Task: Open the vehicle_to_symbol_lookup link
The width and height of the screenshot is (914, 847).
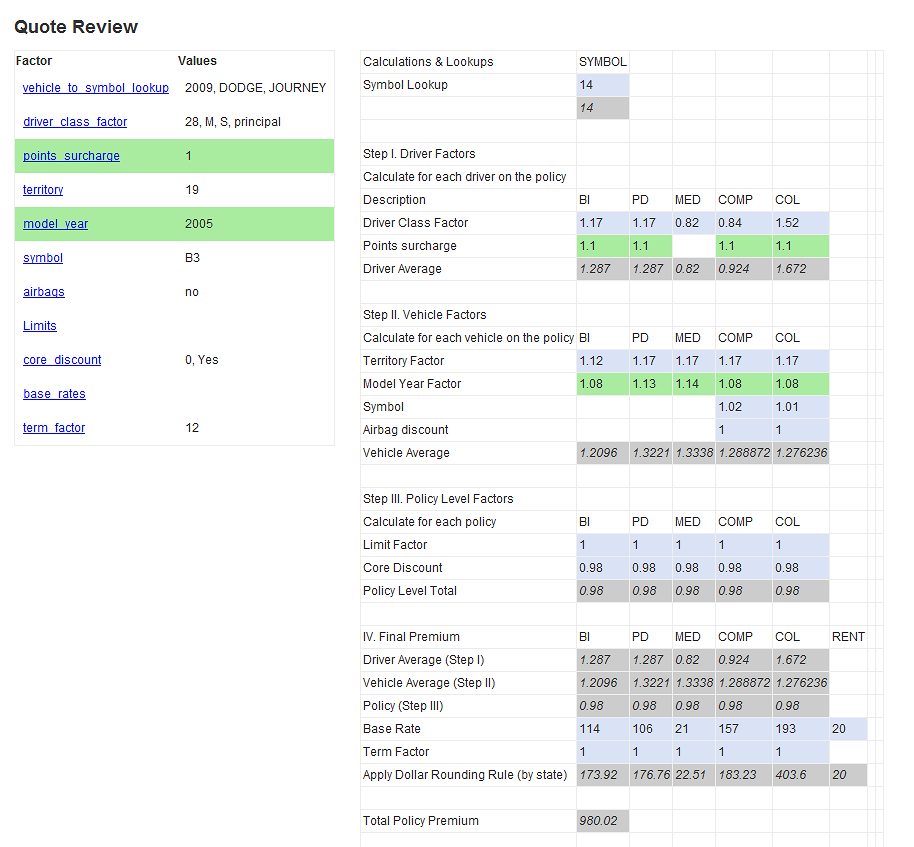Action: tap(96, 88)
